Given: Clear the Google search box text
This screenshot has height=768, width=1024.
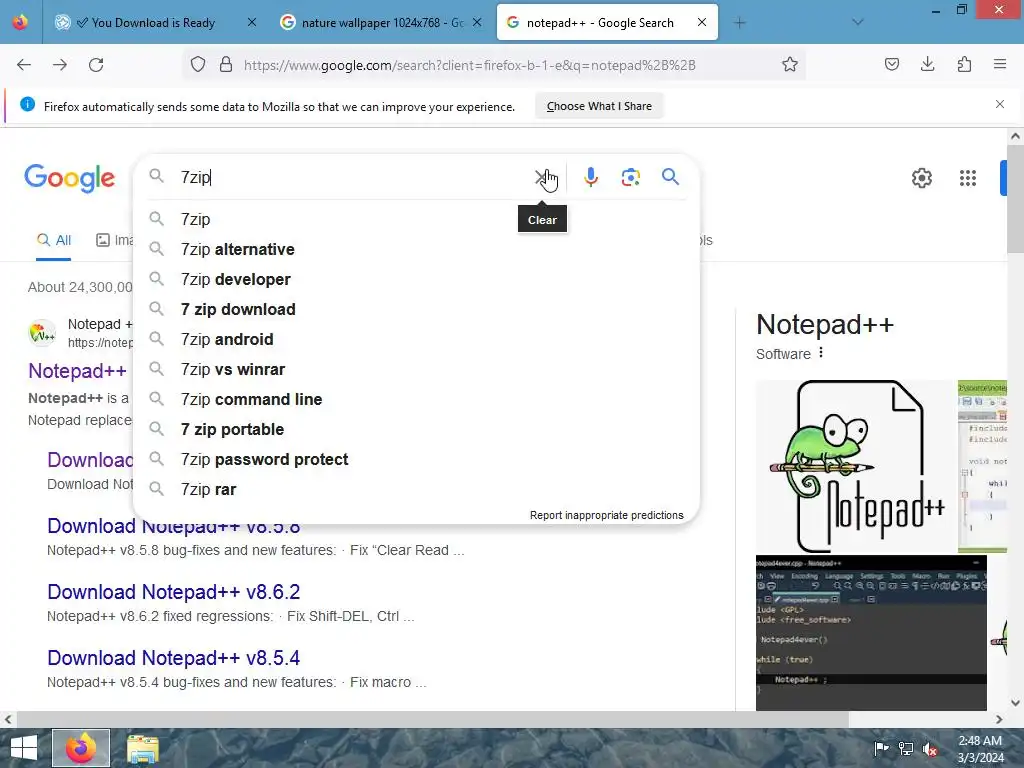Looking at the screenshot, I should tap(541, 177).
